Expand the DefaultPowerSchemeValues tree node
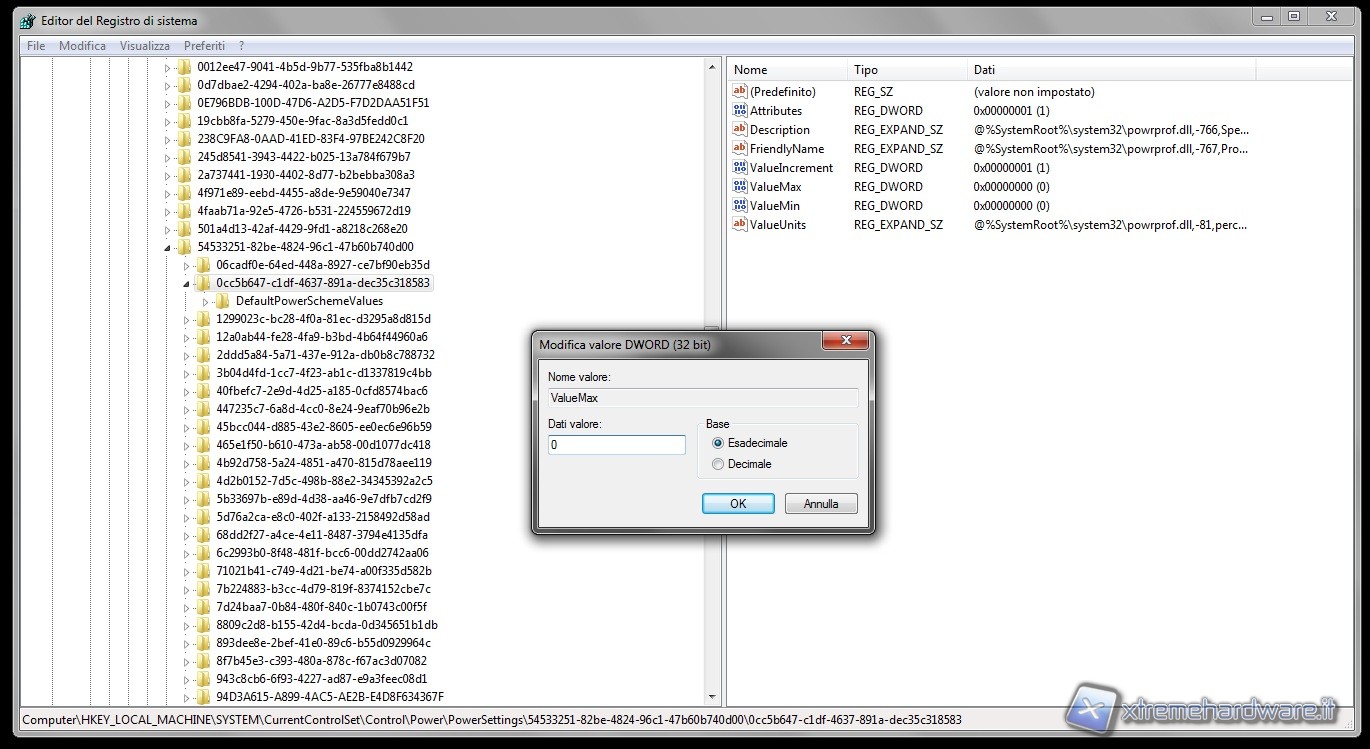The image size is (1370, 749). [206, 301]
